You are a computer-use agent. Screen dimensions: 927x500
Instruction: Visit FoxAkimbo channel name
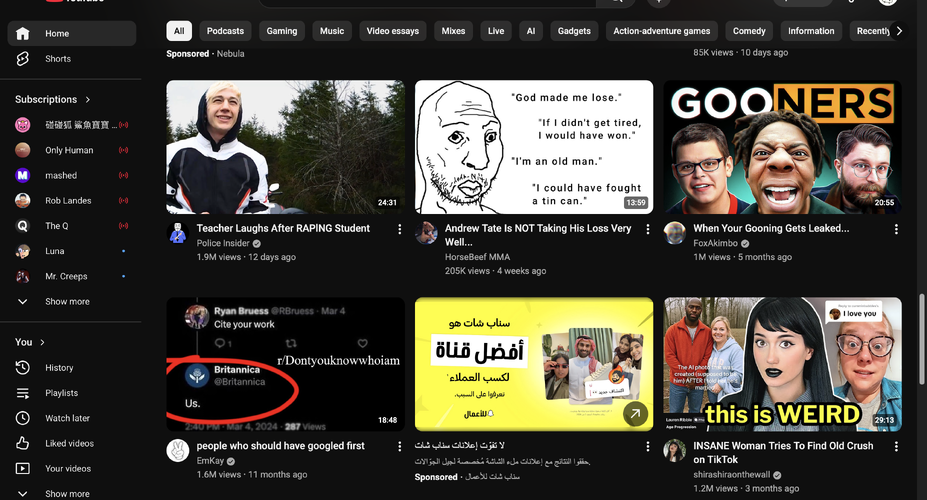coord(715,243)
